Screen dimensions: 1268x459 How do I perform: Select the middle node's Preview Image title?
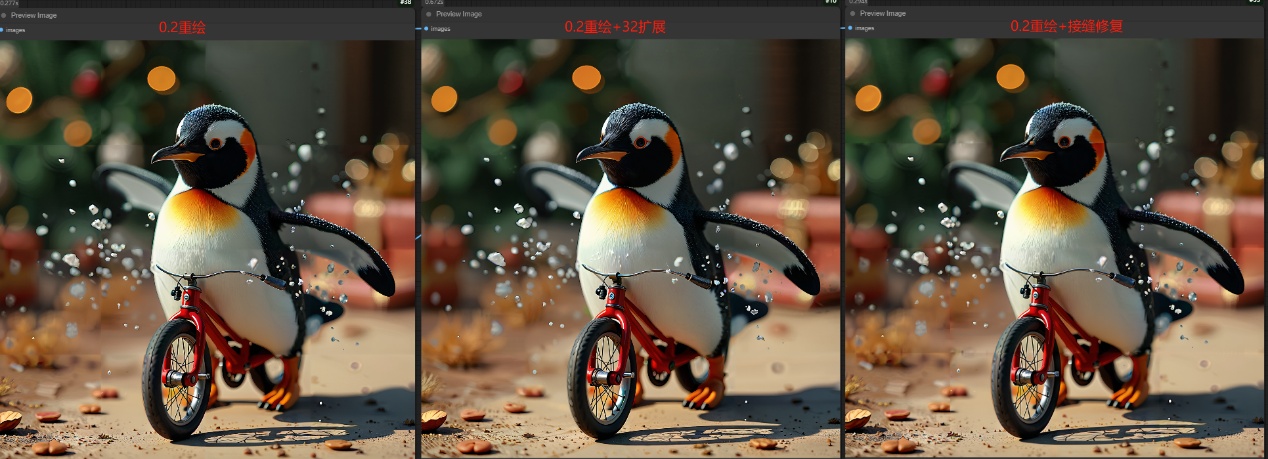point(458,15)
